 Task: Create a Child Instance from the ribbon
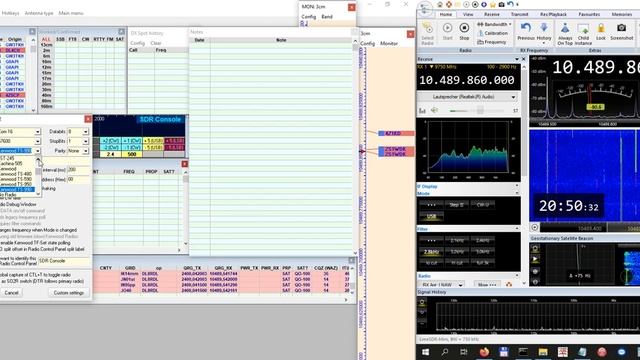[583, 33]
